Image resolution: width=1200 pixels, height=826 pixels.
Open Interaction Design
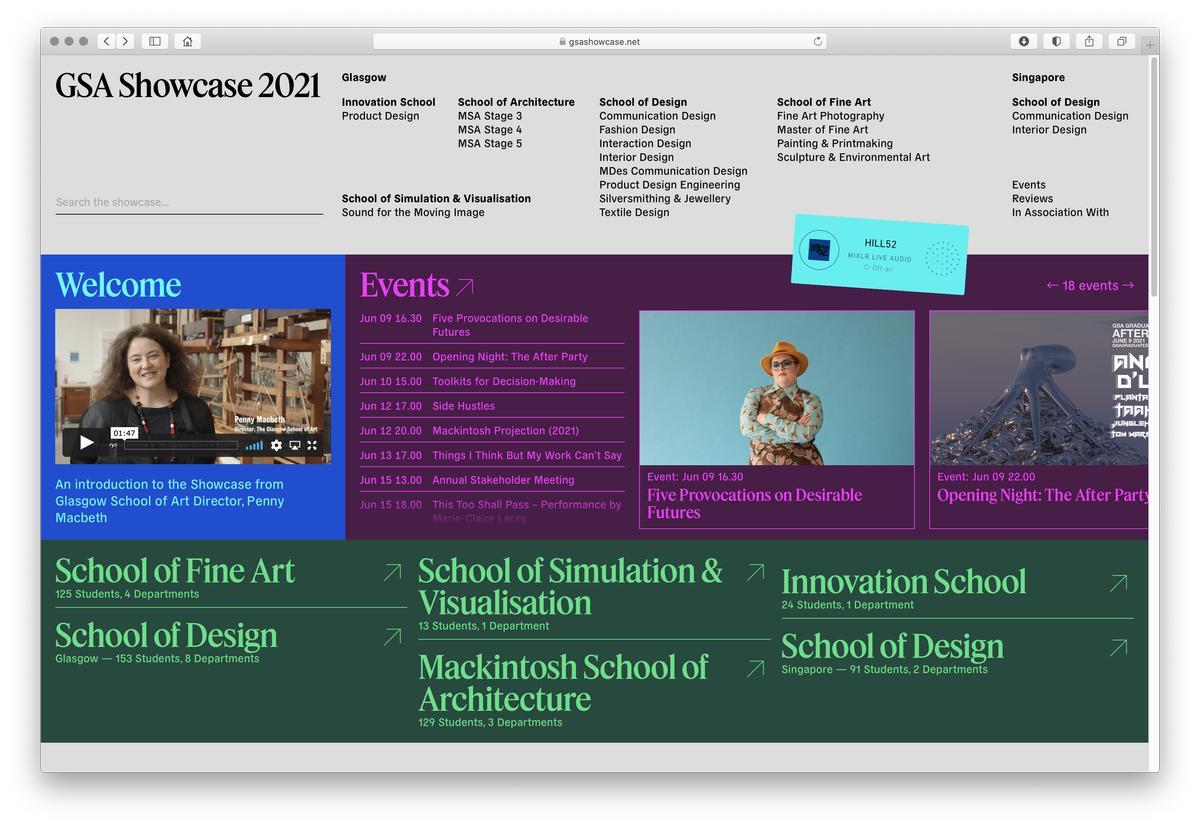tap(645, 144)
